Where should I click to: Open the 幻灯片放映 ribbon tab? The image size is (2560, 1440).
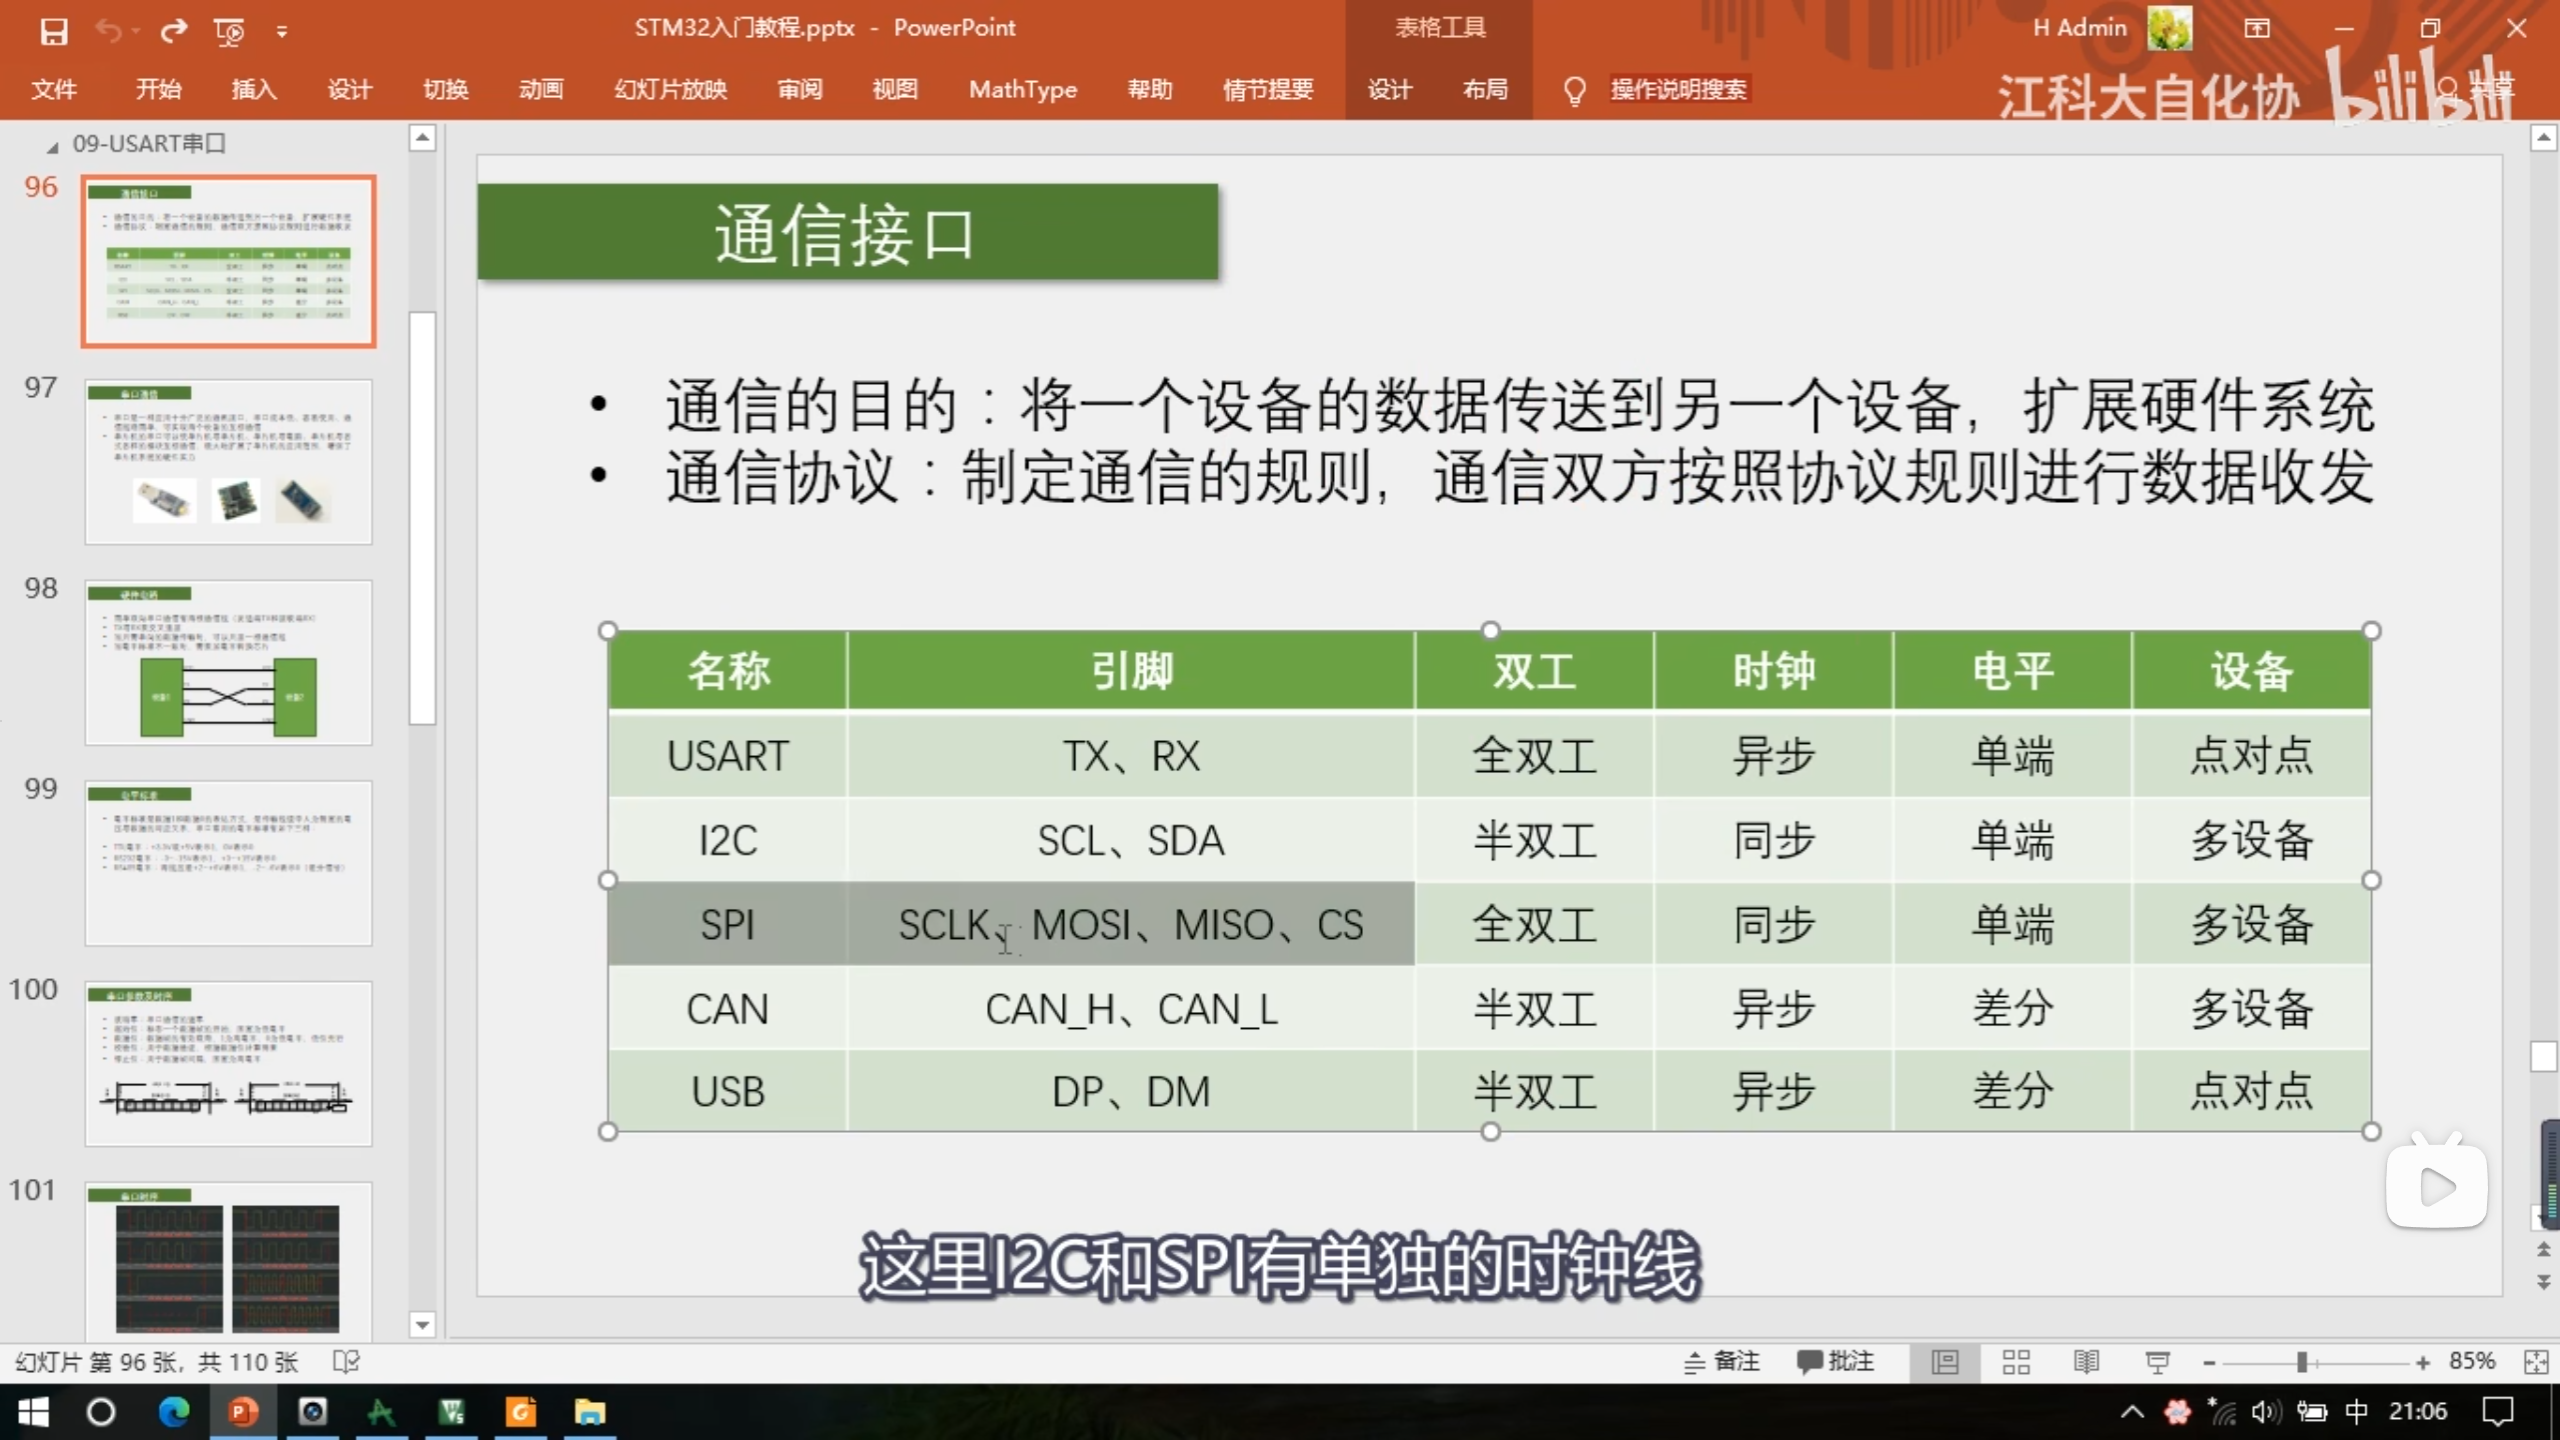tap(670, 89)
